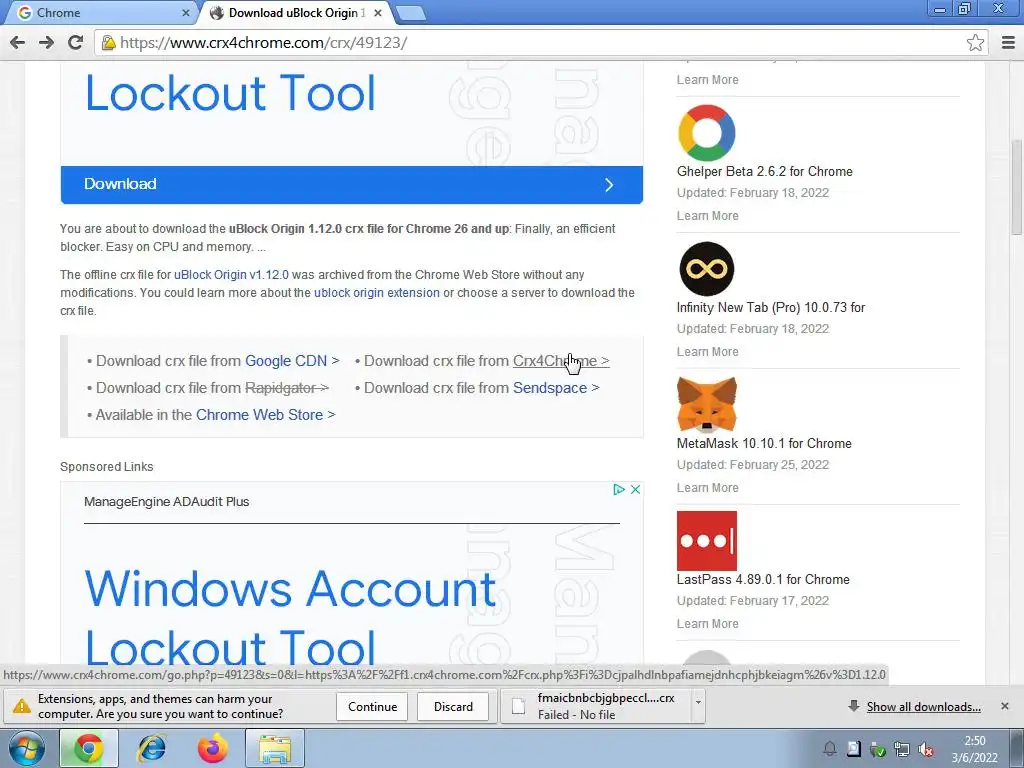The height and width of the screenshot is (768, 1024).
Task: Click the taskbar clock showing 2:50
Action: (974, 749)
